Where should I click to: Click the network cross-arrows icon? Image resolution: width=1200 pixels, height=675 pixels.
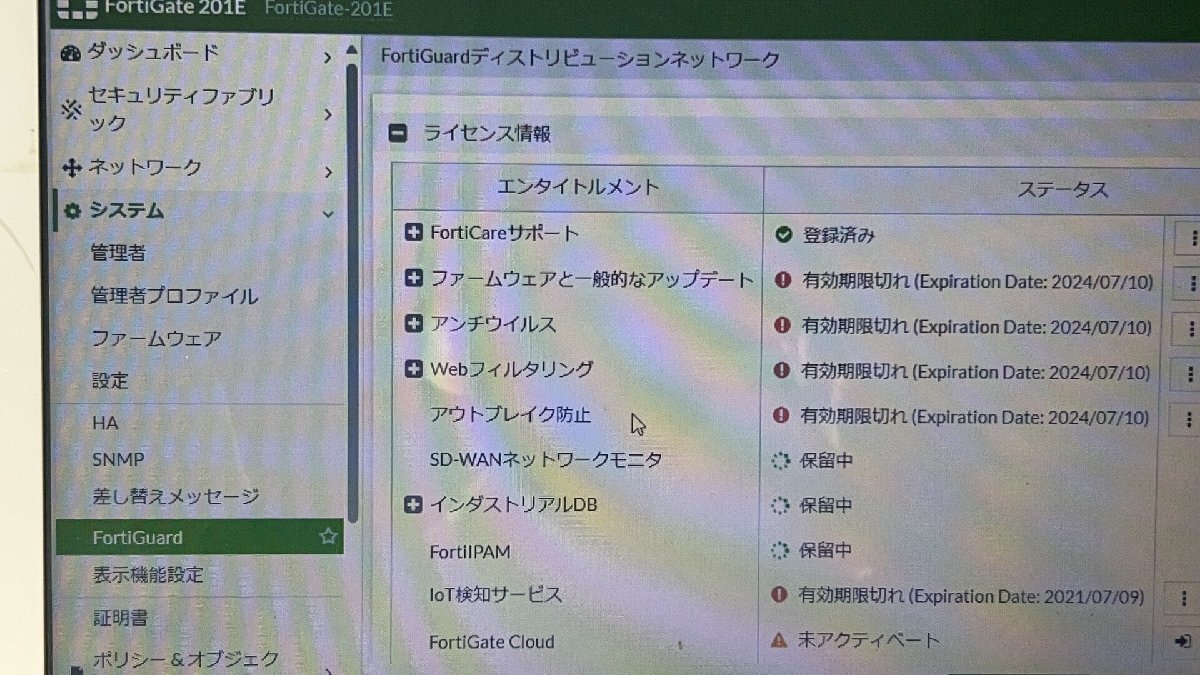pyautogui.click(x=71, y=168)
